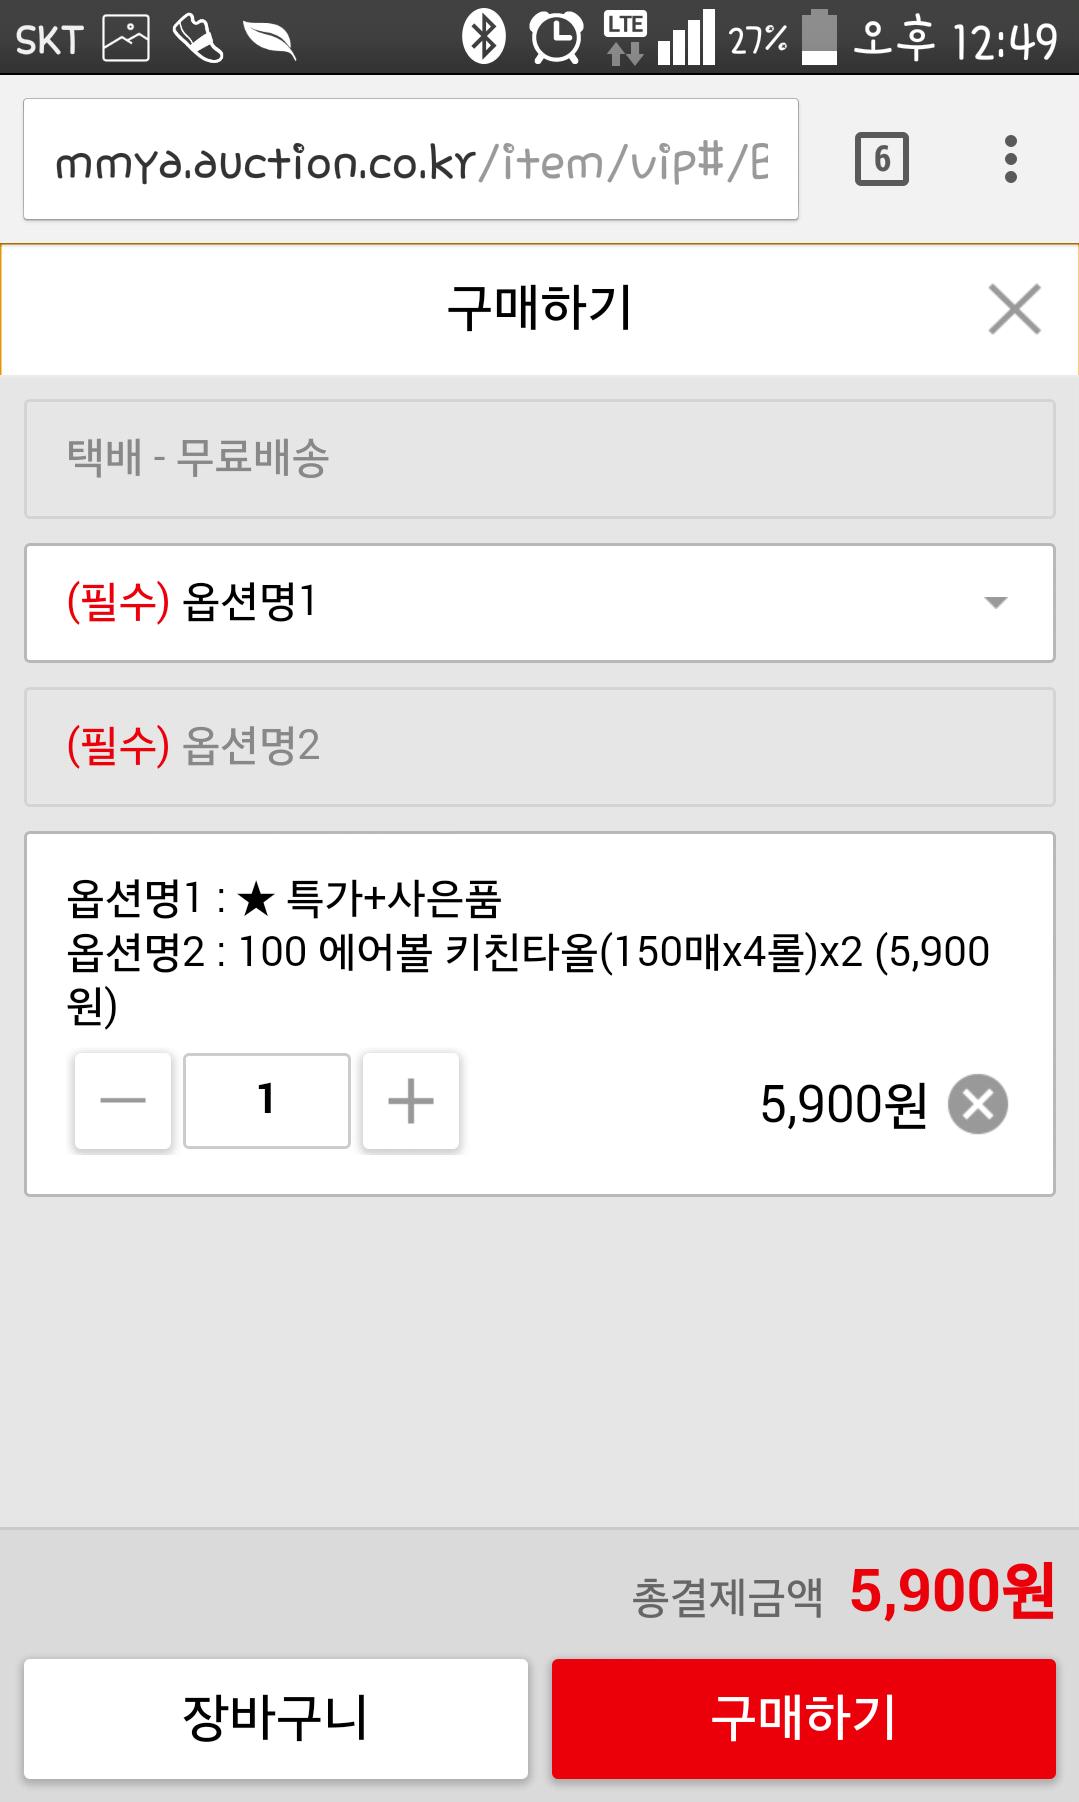
Task: Tap the gallery picture notification icon
Action: pyautogui.click(x=126, y=38)
